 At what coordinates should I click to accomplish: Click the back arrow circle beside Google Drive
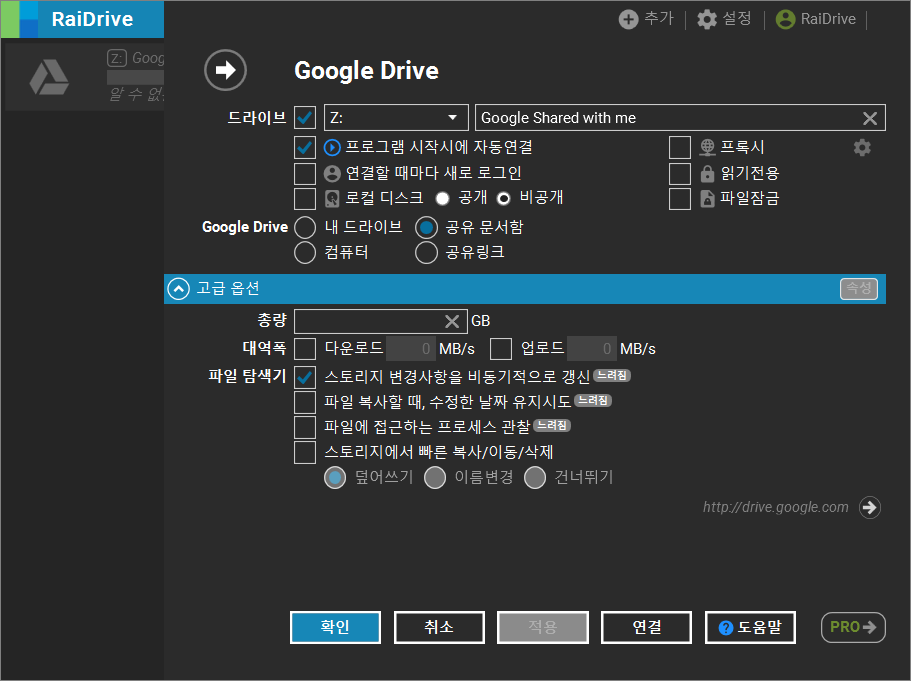(x=225, y=70)
